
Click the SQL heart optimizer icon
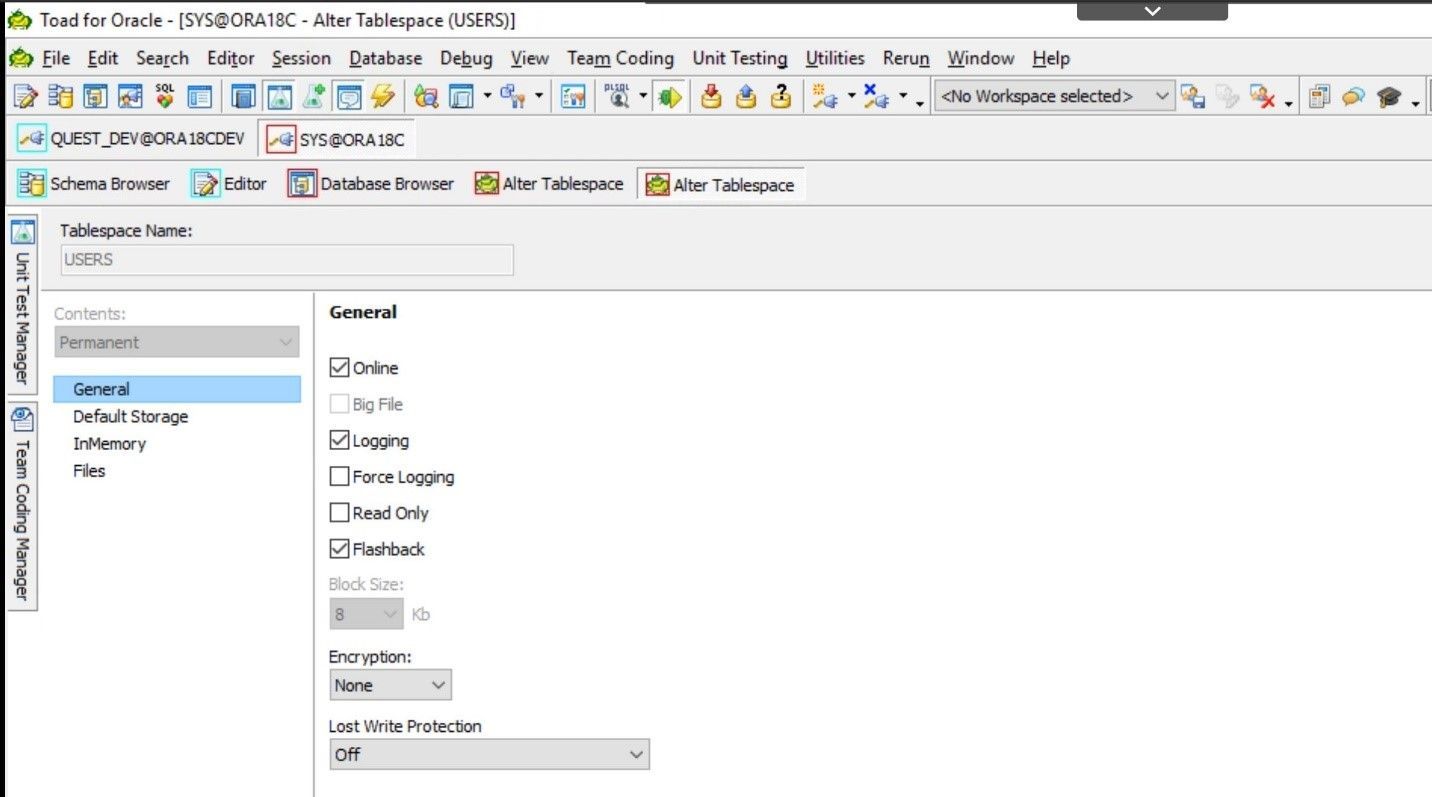165,97
